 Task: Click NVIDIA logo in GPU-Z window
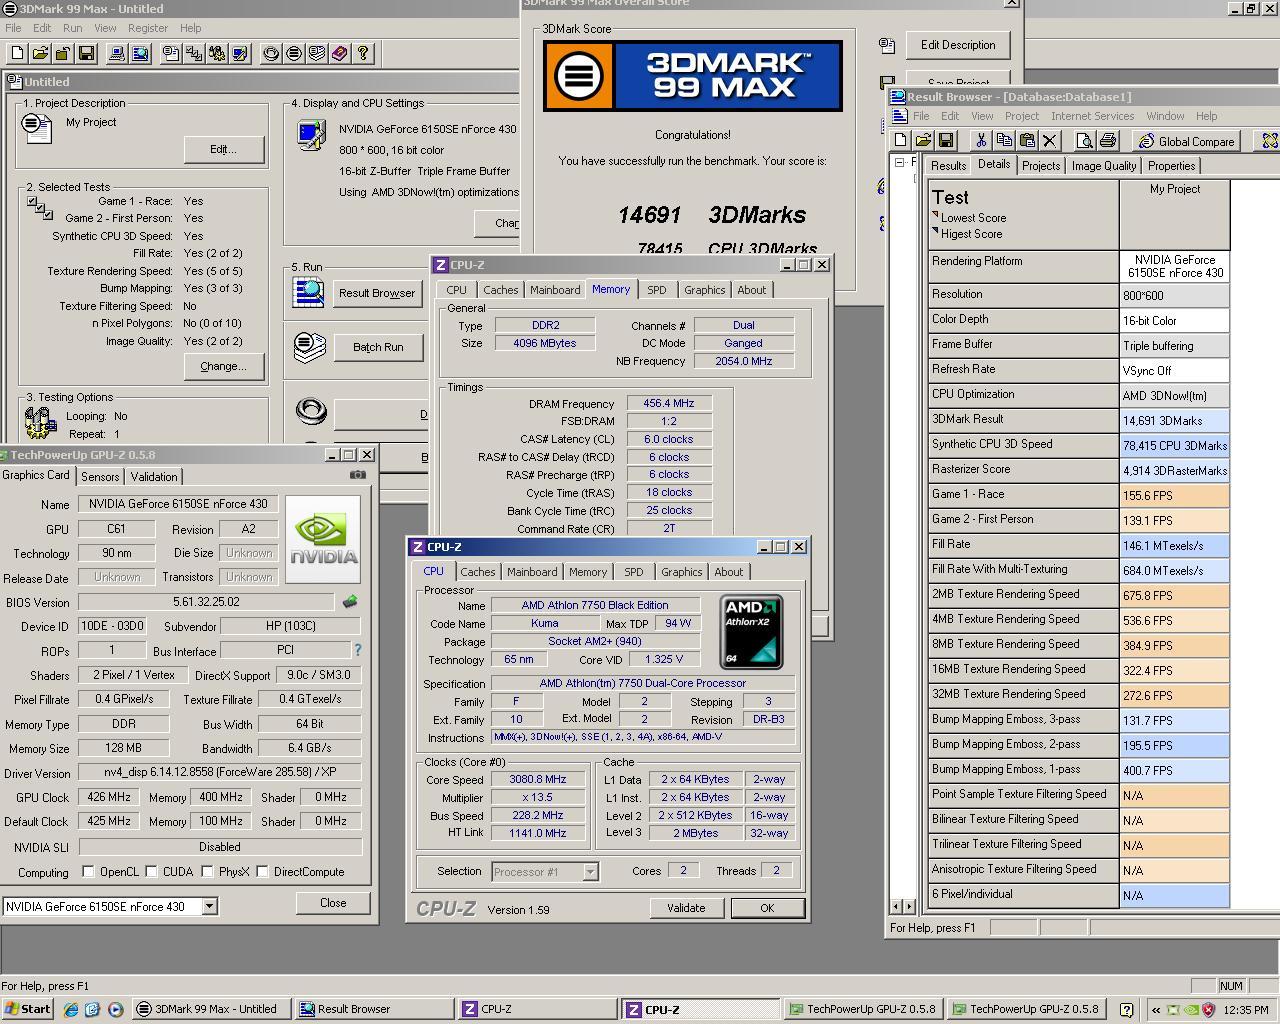click(x=322, y=539)
